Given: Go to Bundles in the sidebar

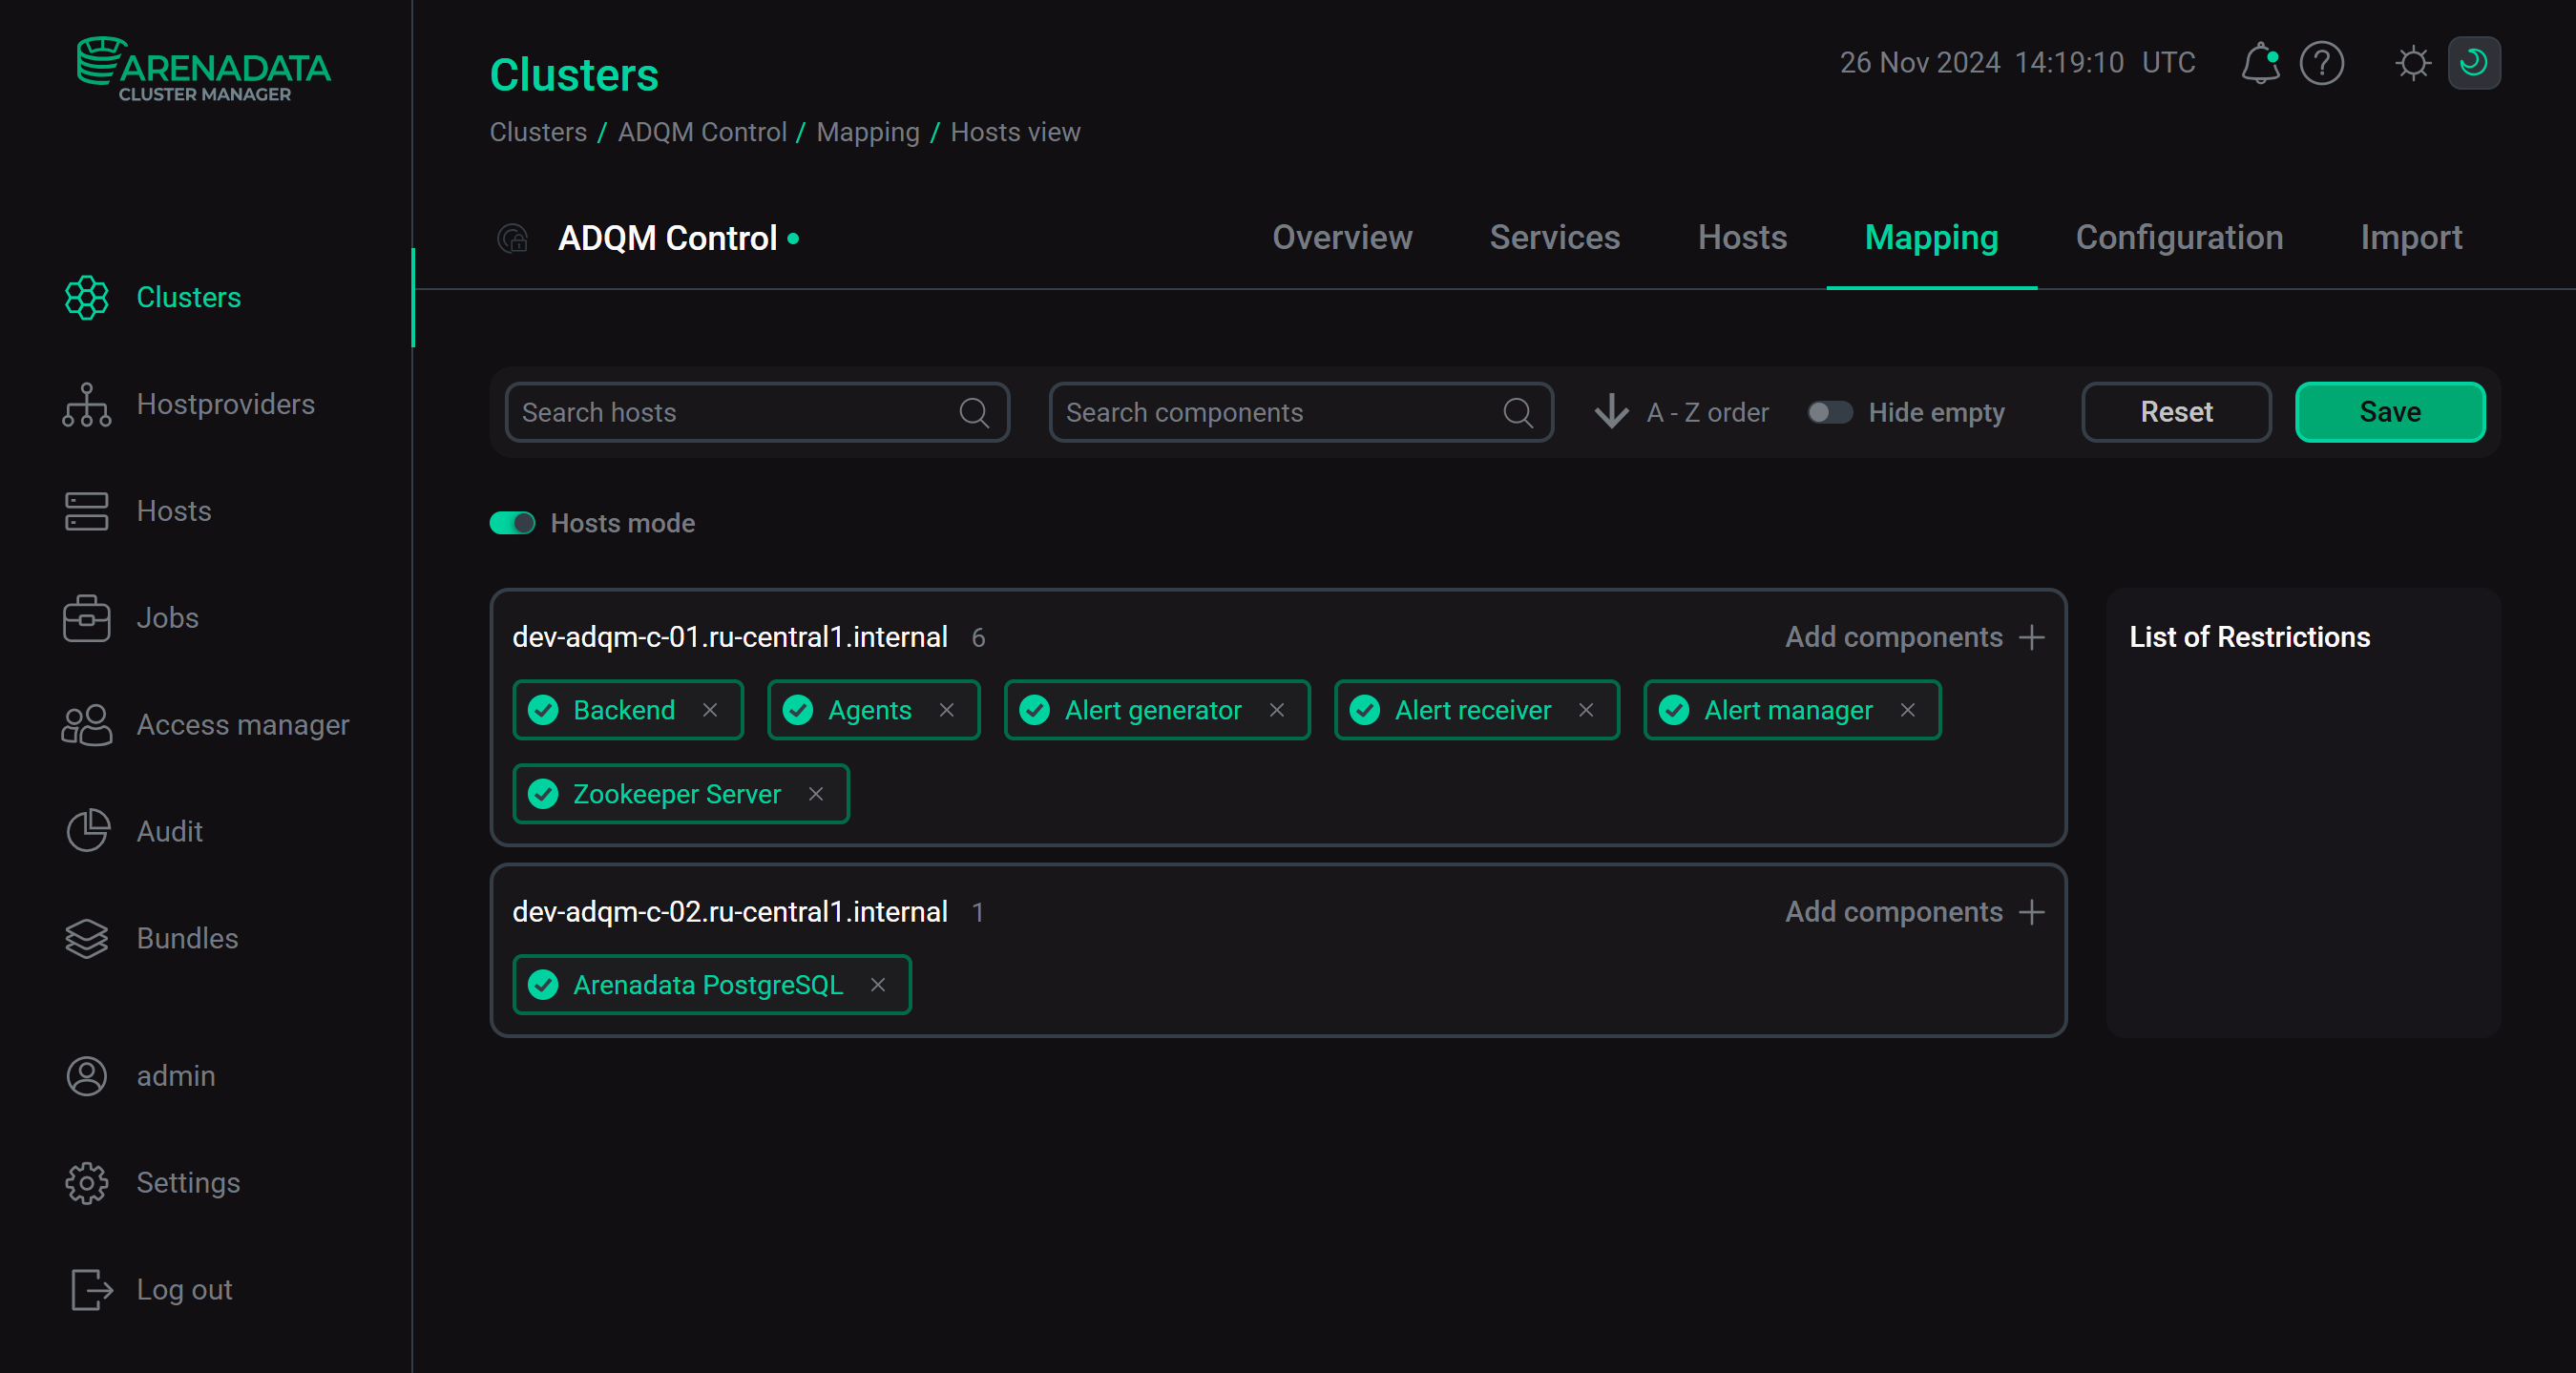Looking at the screenshot, I should point(187,938).
